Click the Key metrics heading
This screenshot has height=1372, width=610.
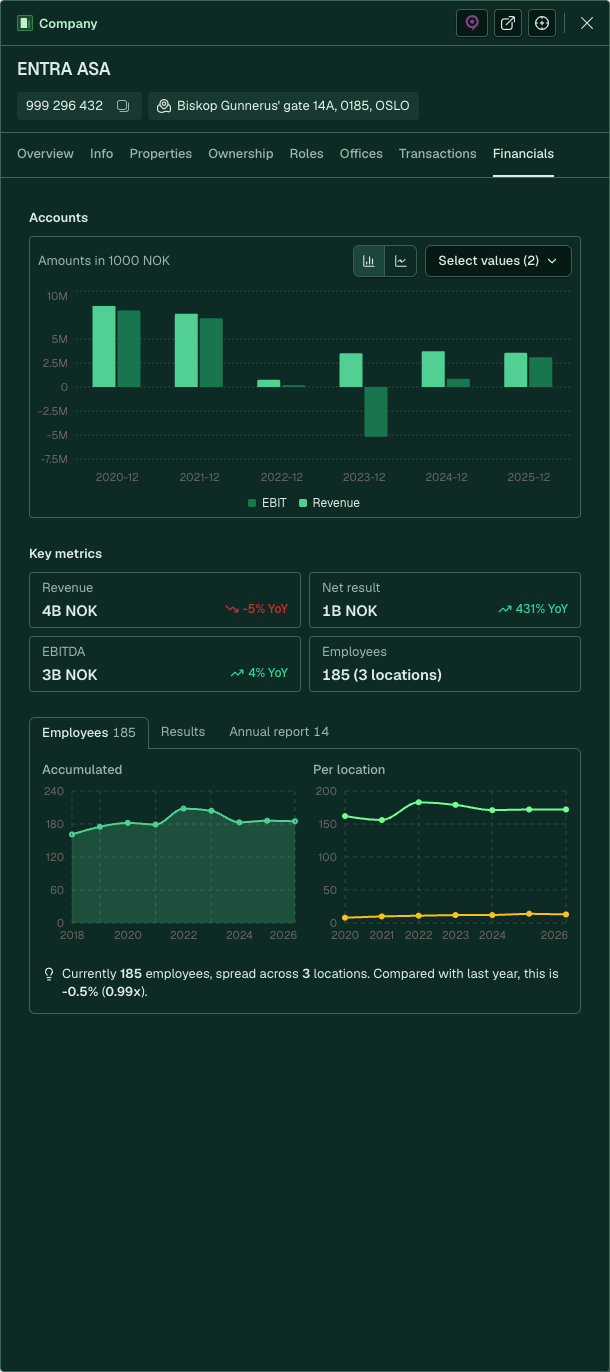(65, 554)
